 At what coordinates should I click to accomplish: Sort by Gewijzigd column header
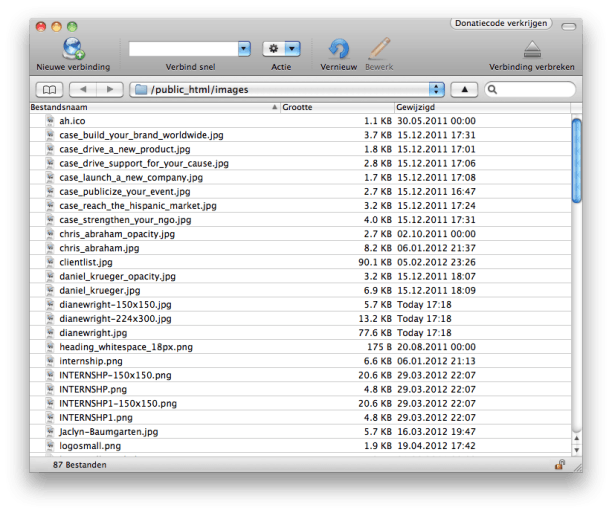tap(482, 107)
